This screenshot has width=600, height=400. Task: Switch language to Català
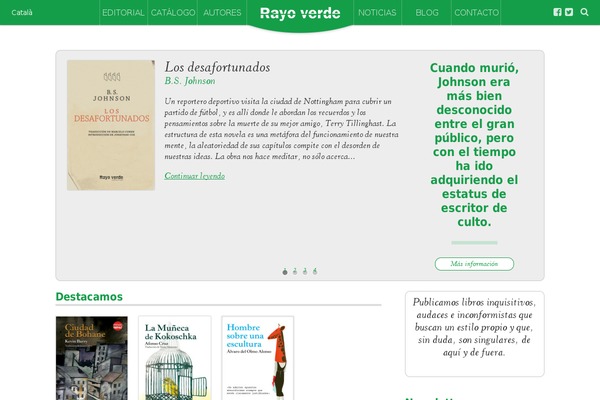[x=22, y=13]
